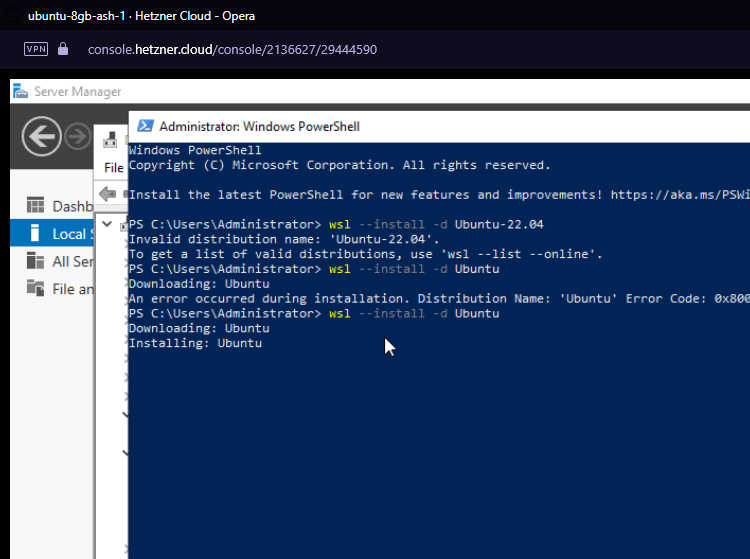Click the Opera browser logo icon
This screenshot has width=750, height=559.
tap(14, 16)
